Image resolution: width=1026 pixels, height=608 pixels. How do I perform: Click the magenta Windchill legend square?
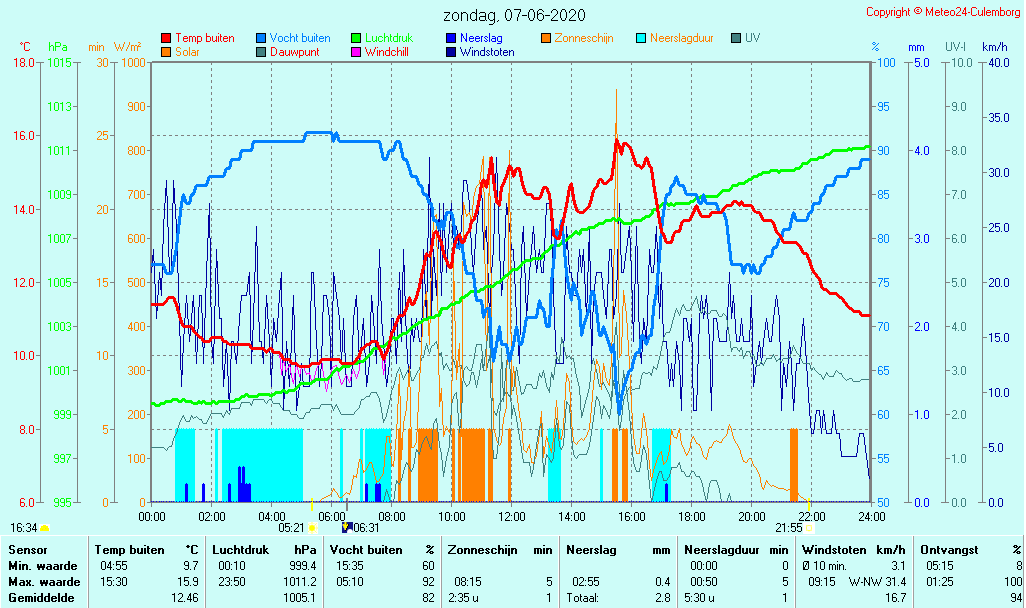point(356,52)
